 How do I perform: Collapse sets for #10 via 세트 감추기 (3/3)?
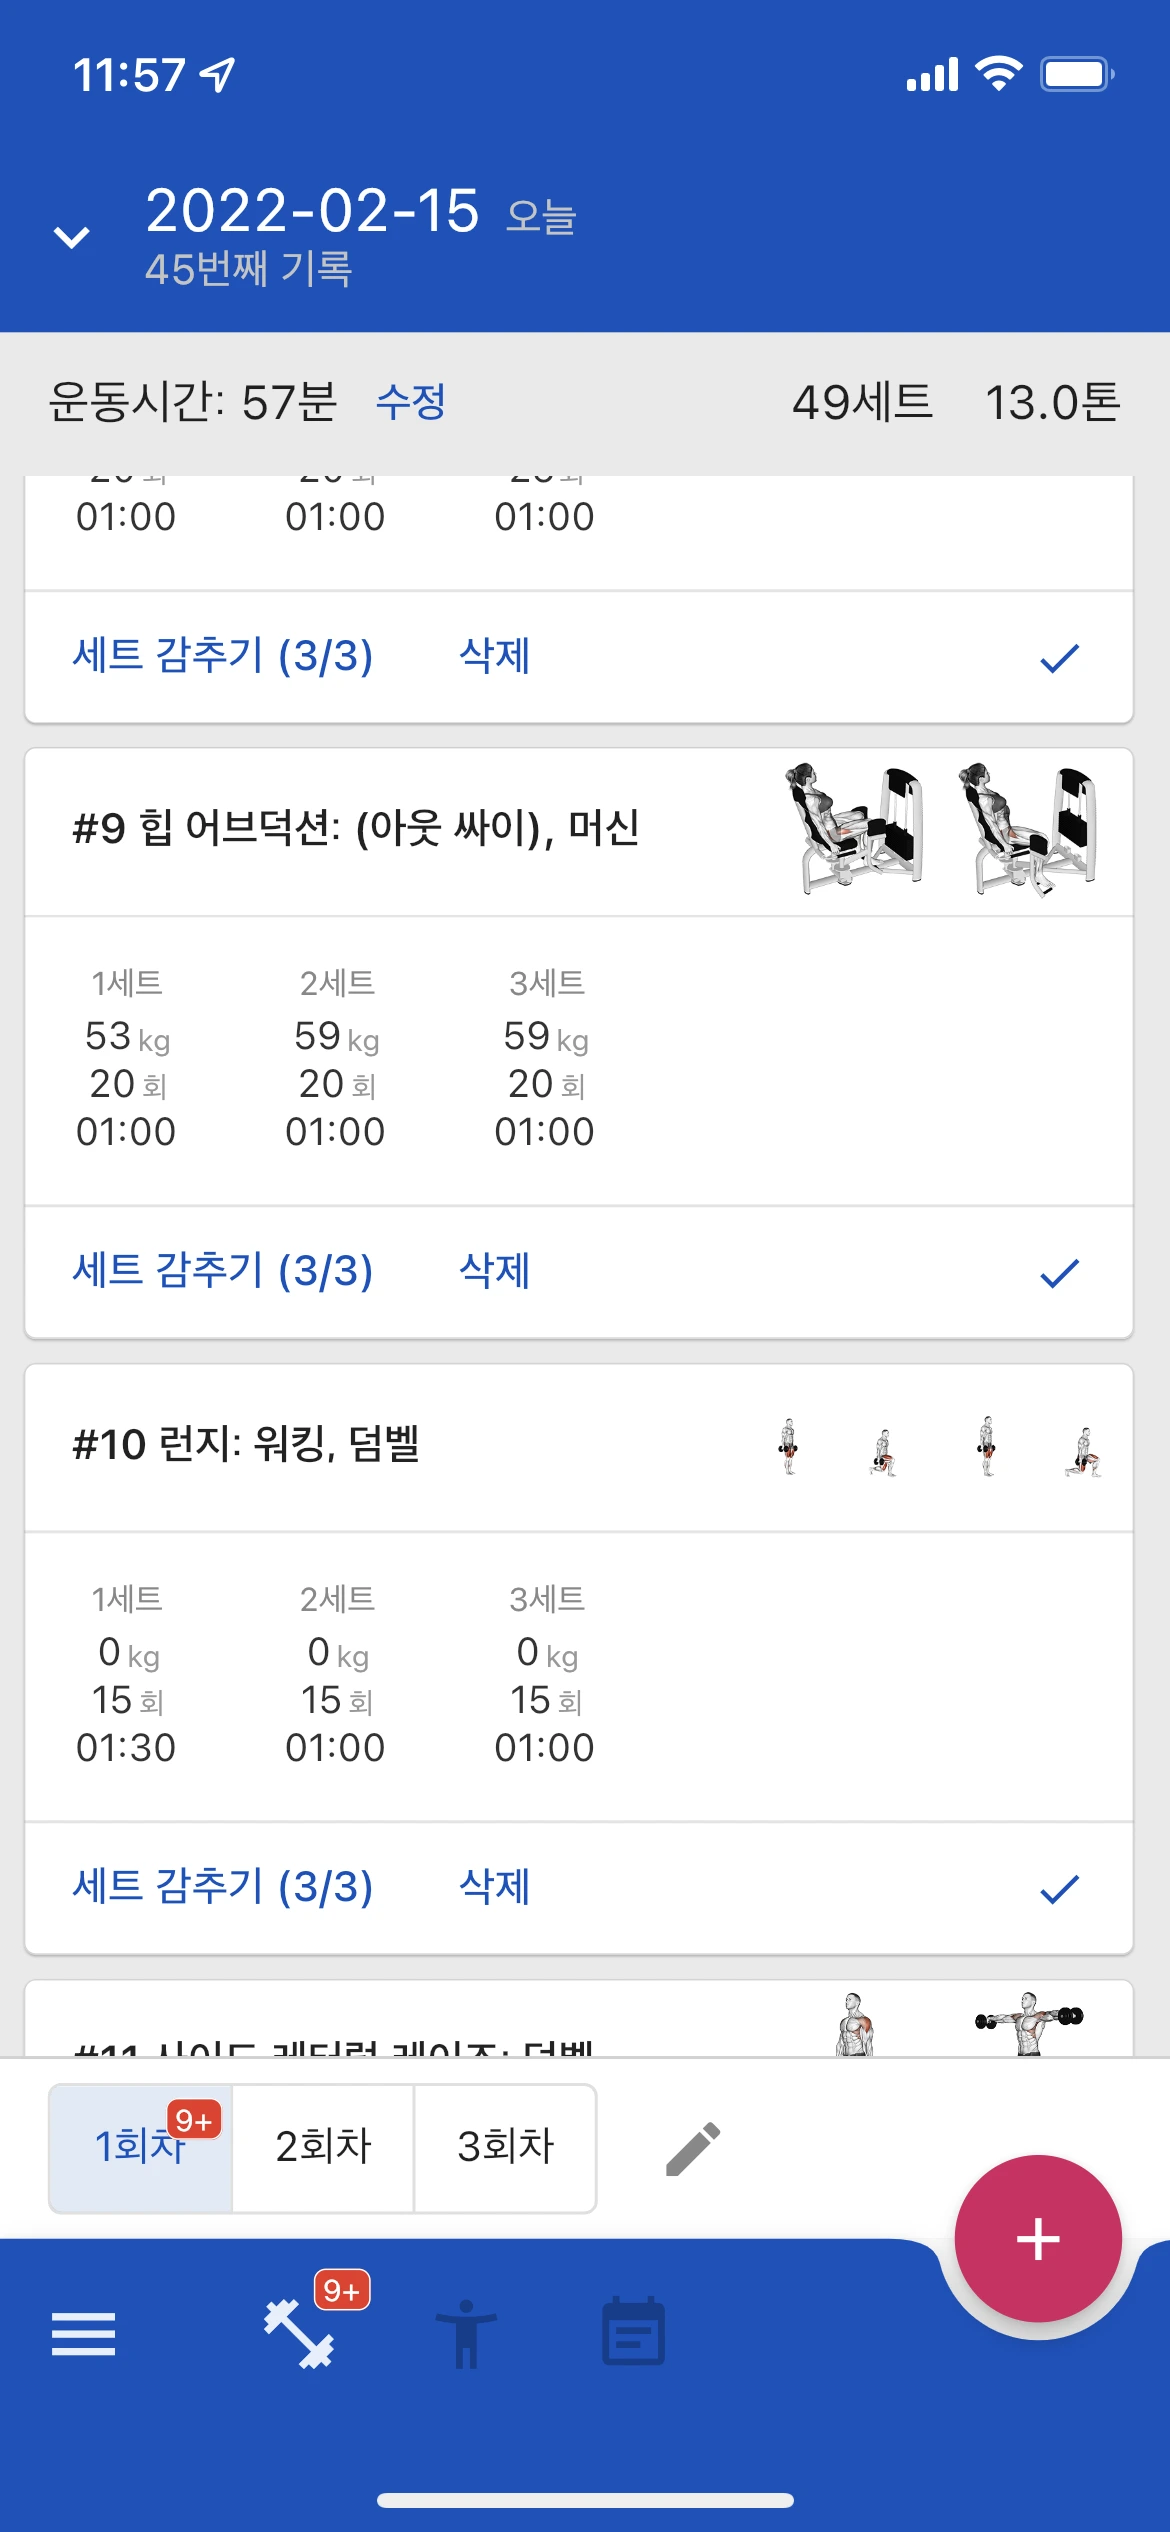223,1887
